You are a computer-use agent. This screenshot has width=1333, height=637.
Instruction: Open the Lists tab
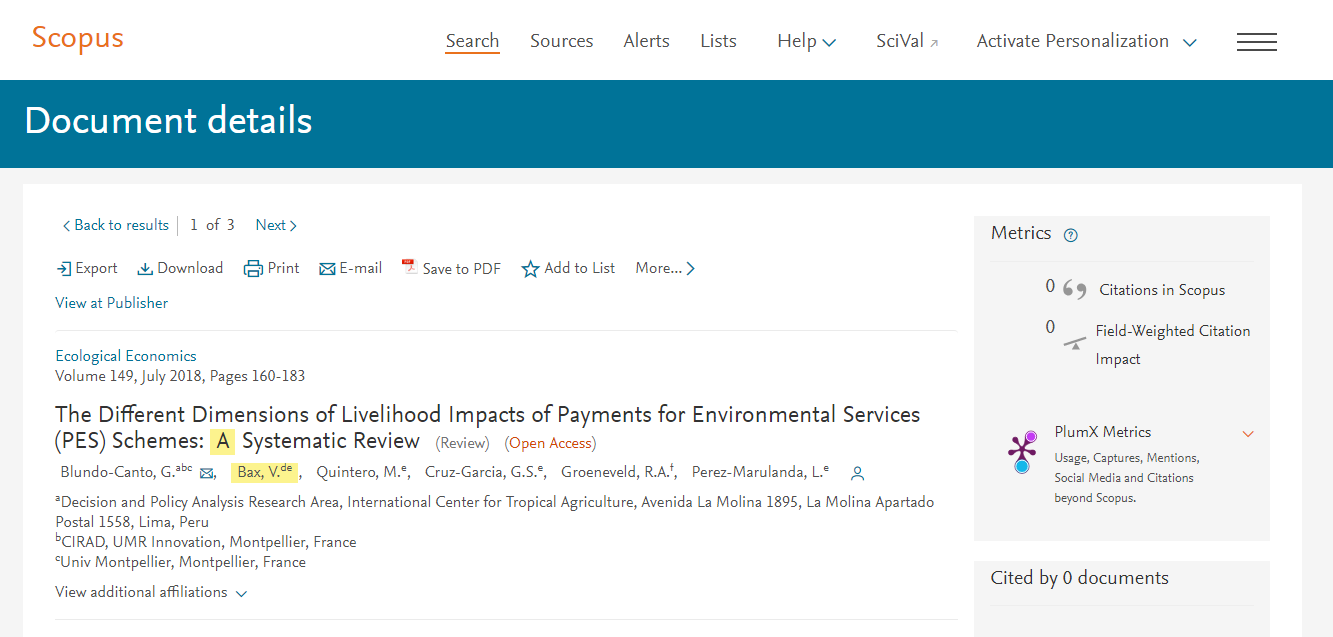point(718,41)
